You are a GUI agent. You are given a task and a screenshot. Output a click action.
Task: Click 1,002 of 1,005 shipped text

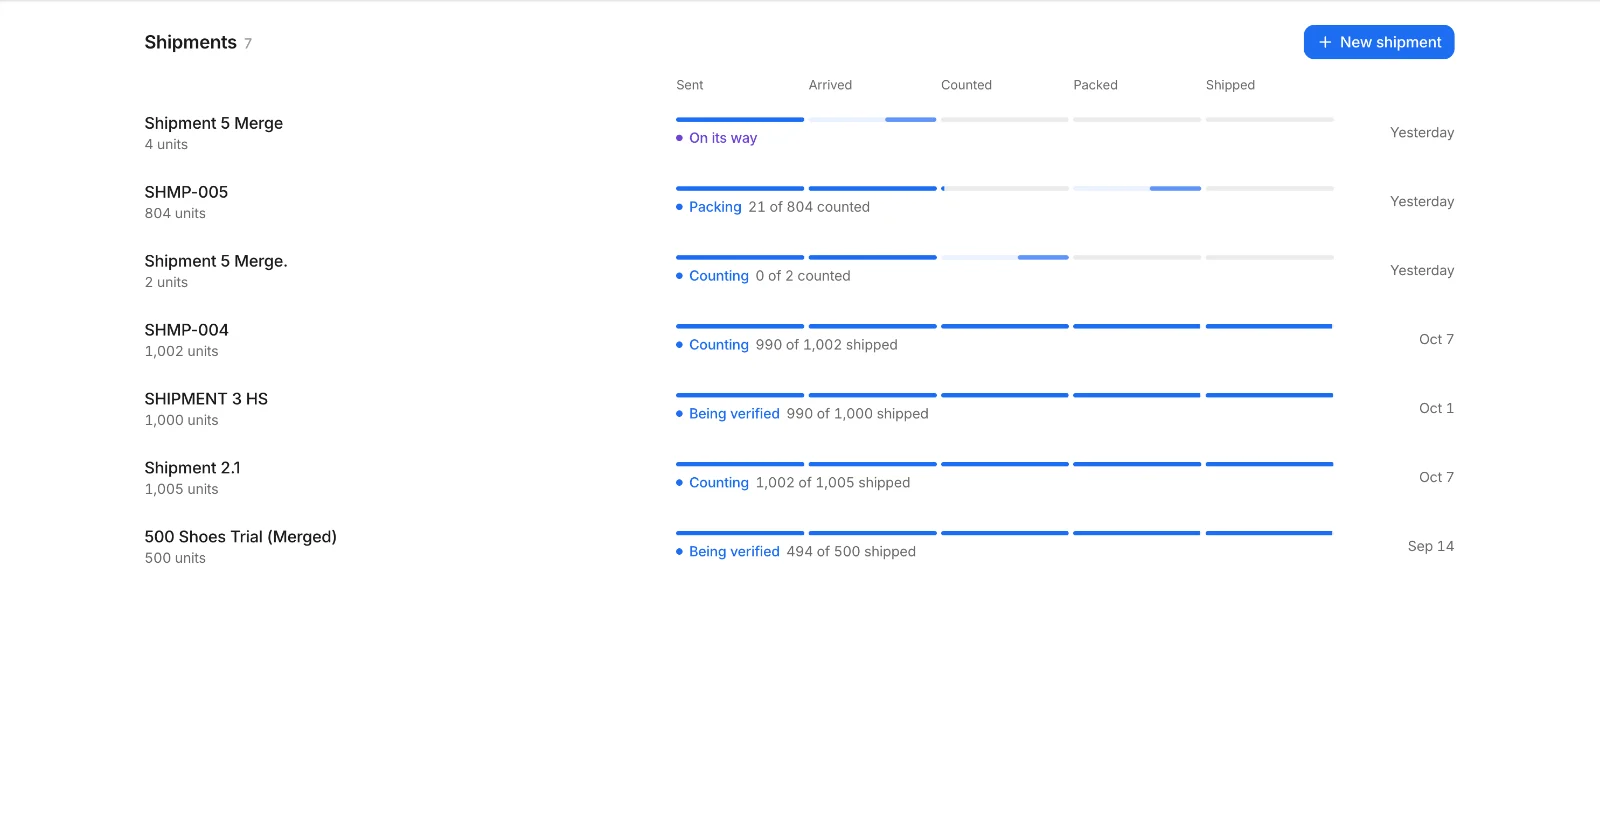tap(833, 483)
